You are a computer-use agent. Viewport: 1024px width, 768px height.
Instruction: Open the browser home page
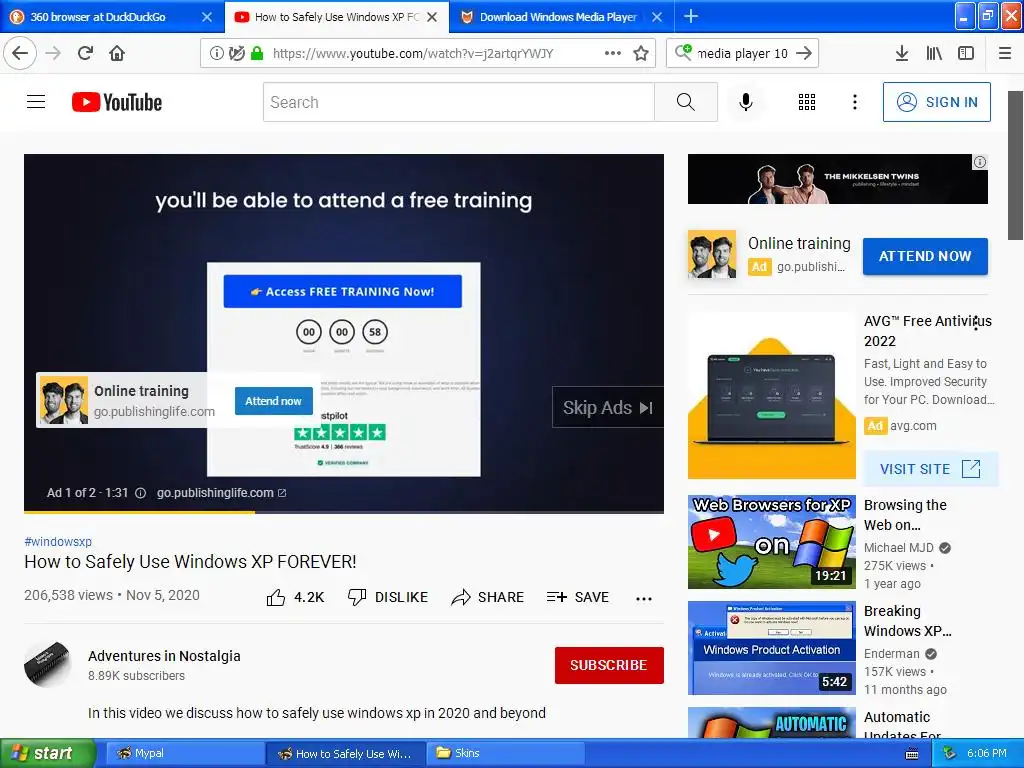tap(117, 53)
